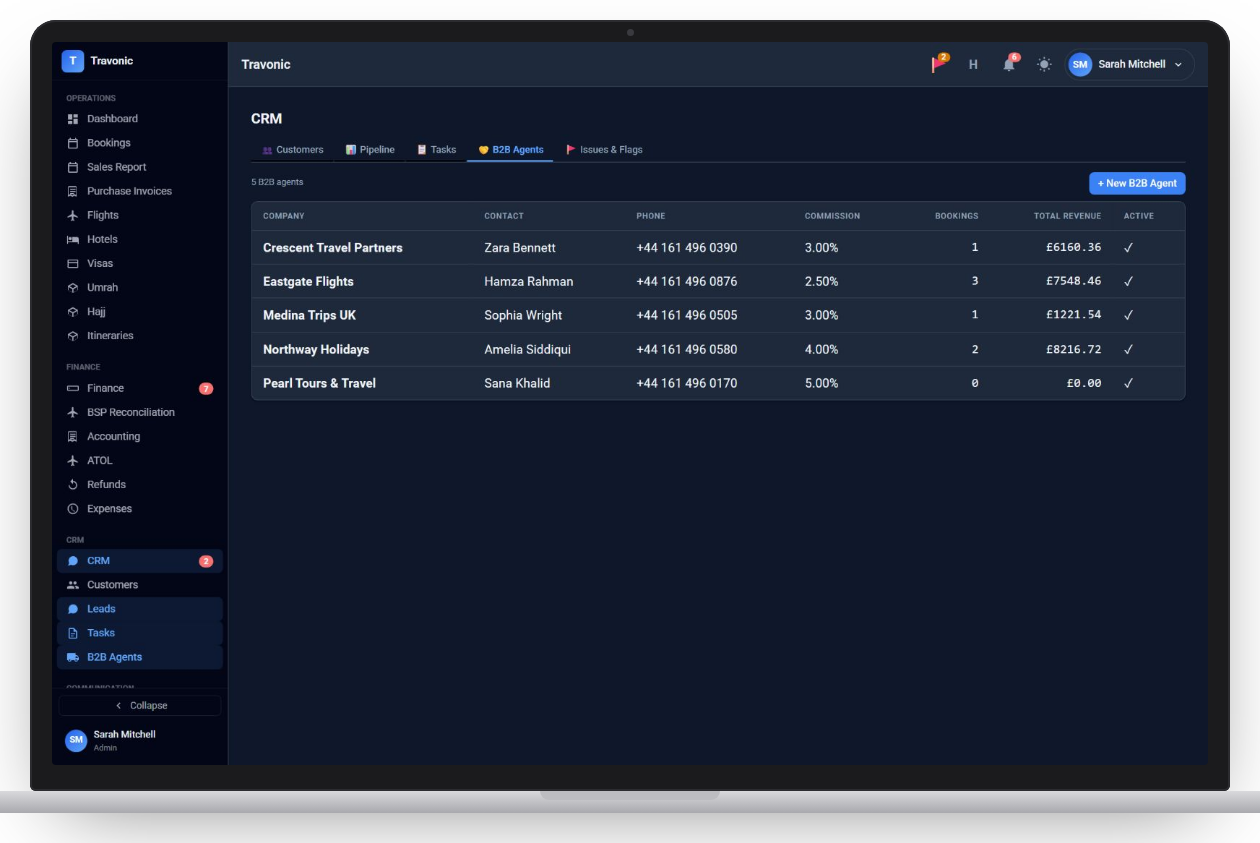Open B2B Agents in the sidebar

[x=140, y=657]
